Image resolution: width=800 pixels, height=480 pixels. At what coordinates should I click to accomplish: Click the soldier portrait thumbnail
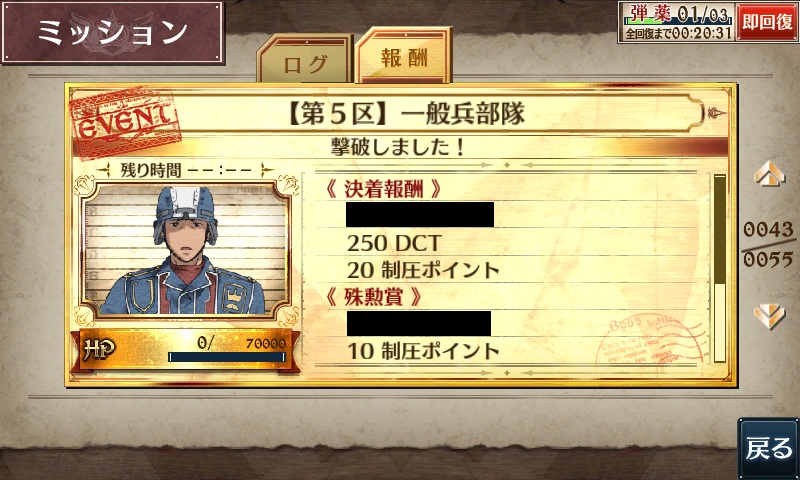(x=186, y=250)
